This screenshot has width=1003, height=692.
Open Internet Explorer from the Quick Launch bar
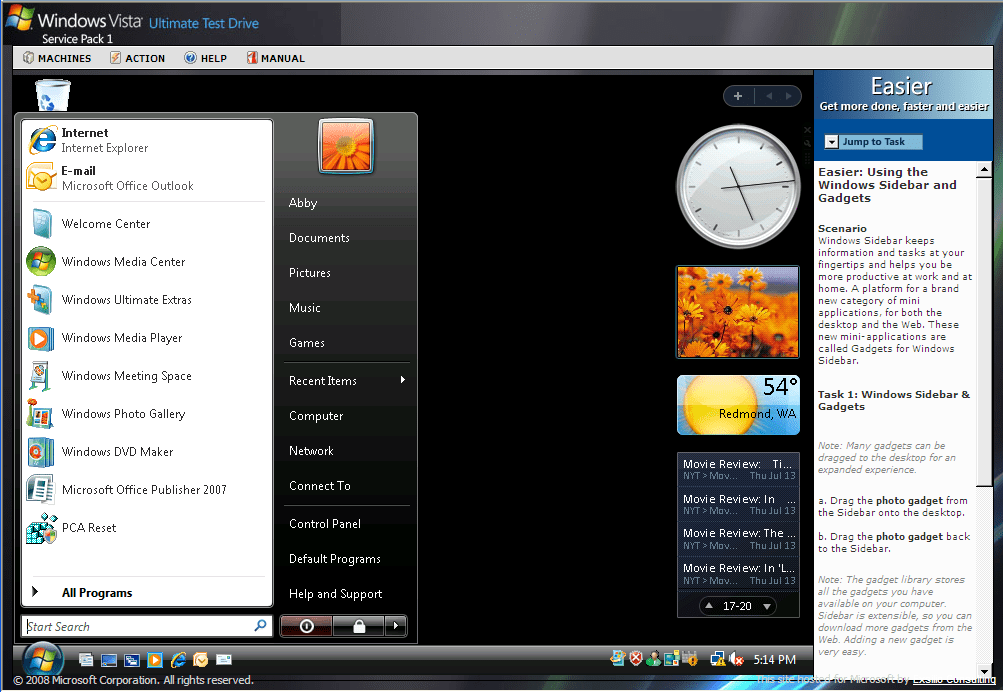[x=178, y=660]
